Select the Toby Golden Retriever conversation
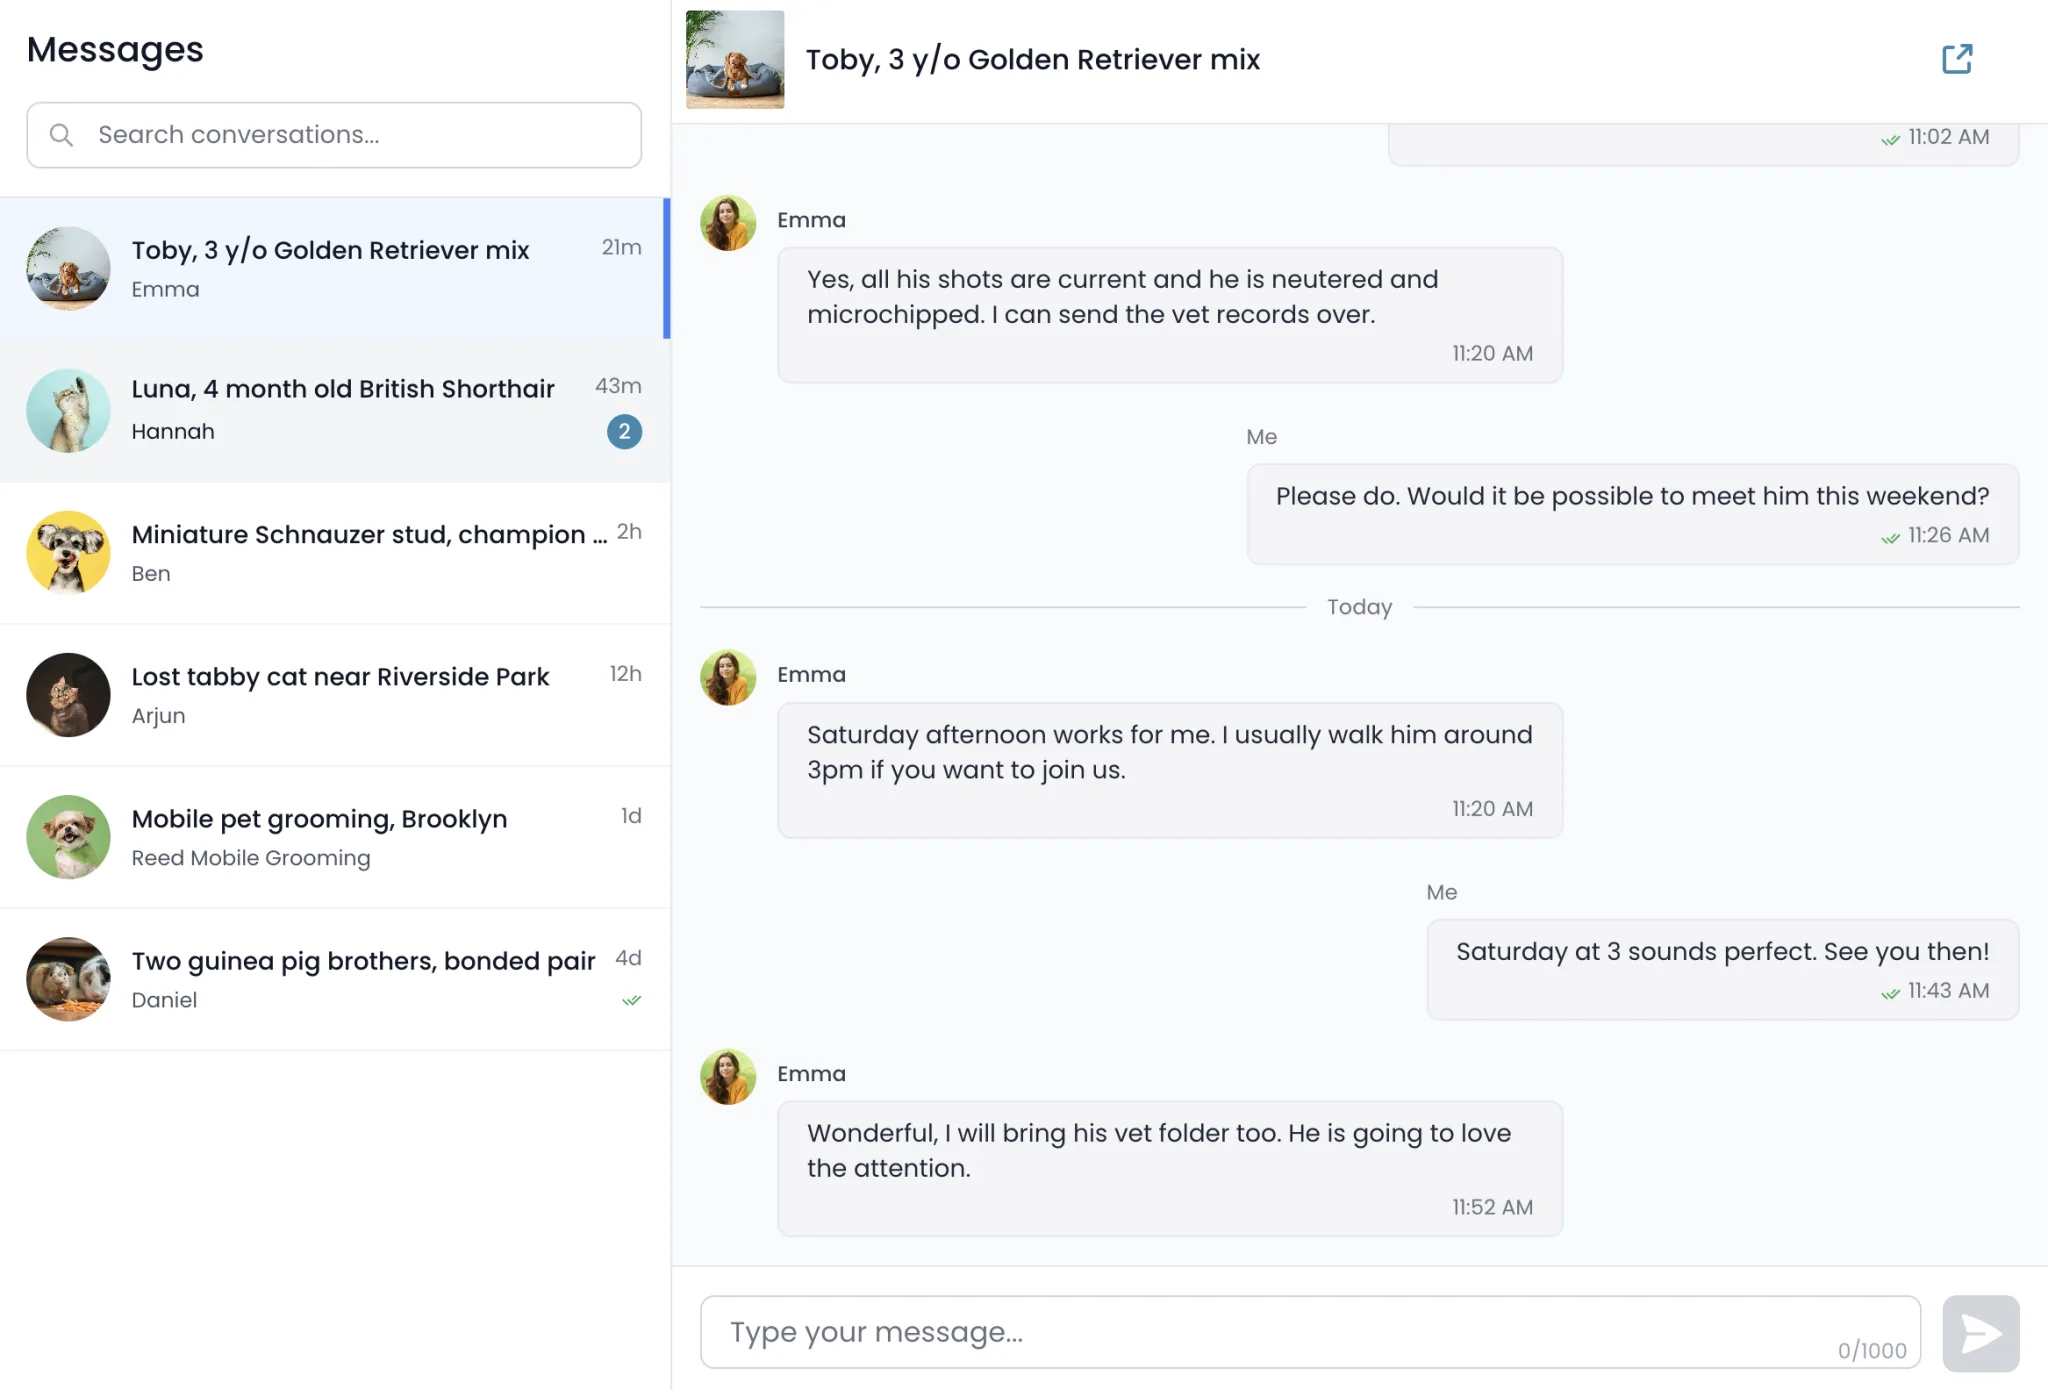 (x=335, y=268)
